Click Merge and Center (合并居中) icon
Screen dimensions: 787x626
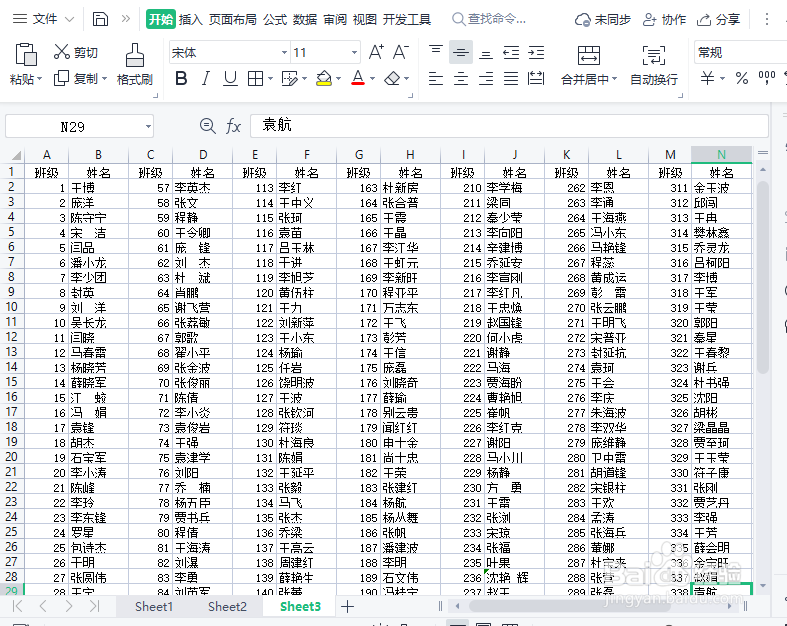pyautogui.click(x=589, y=55)
